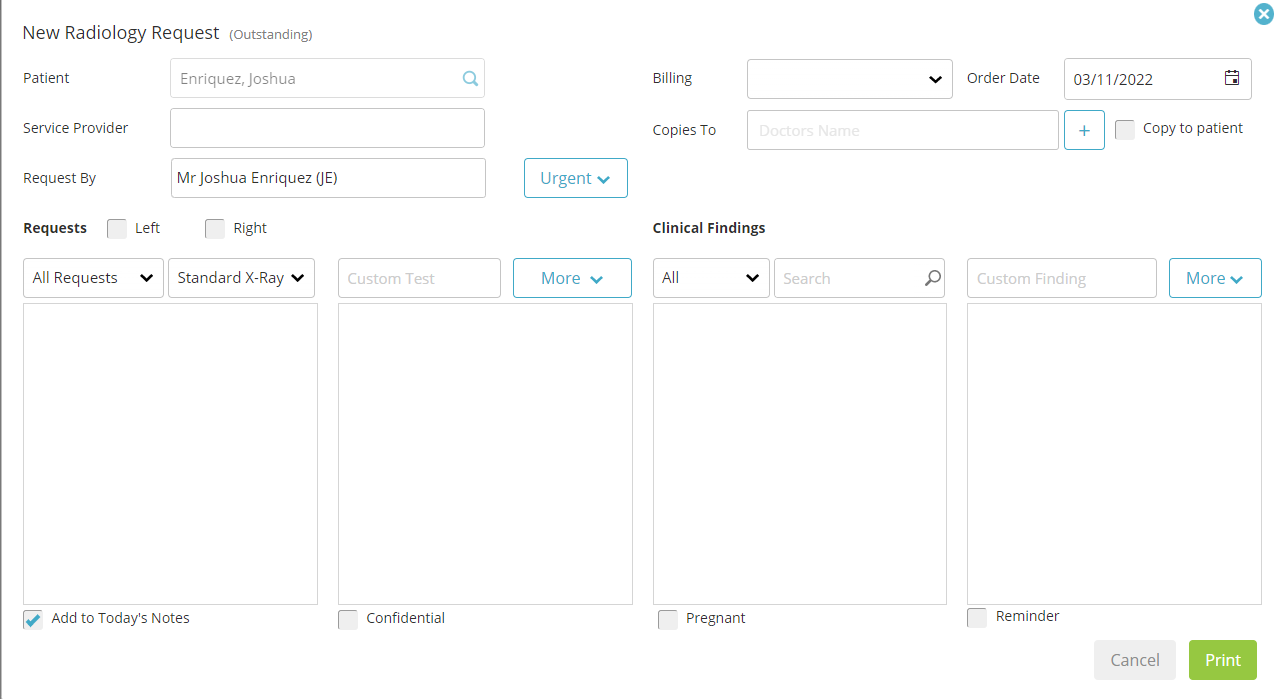Click the Clinical Findings search magnifier icon
The height and width of the screenshot is (699, 1279).
click(x=932, y=278)
